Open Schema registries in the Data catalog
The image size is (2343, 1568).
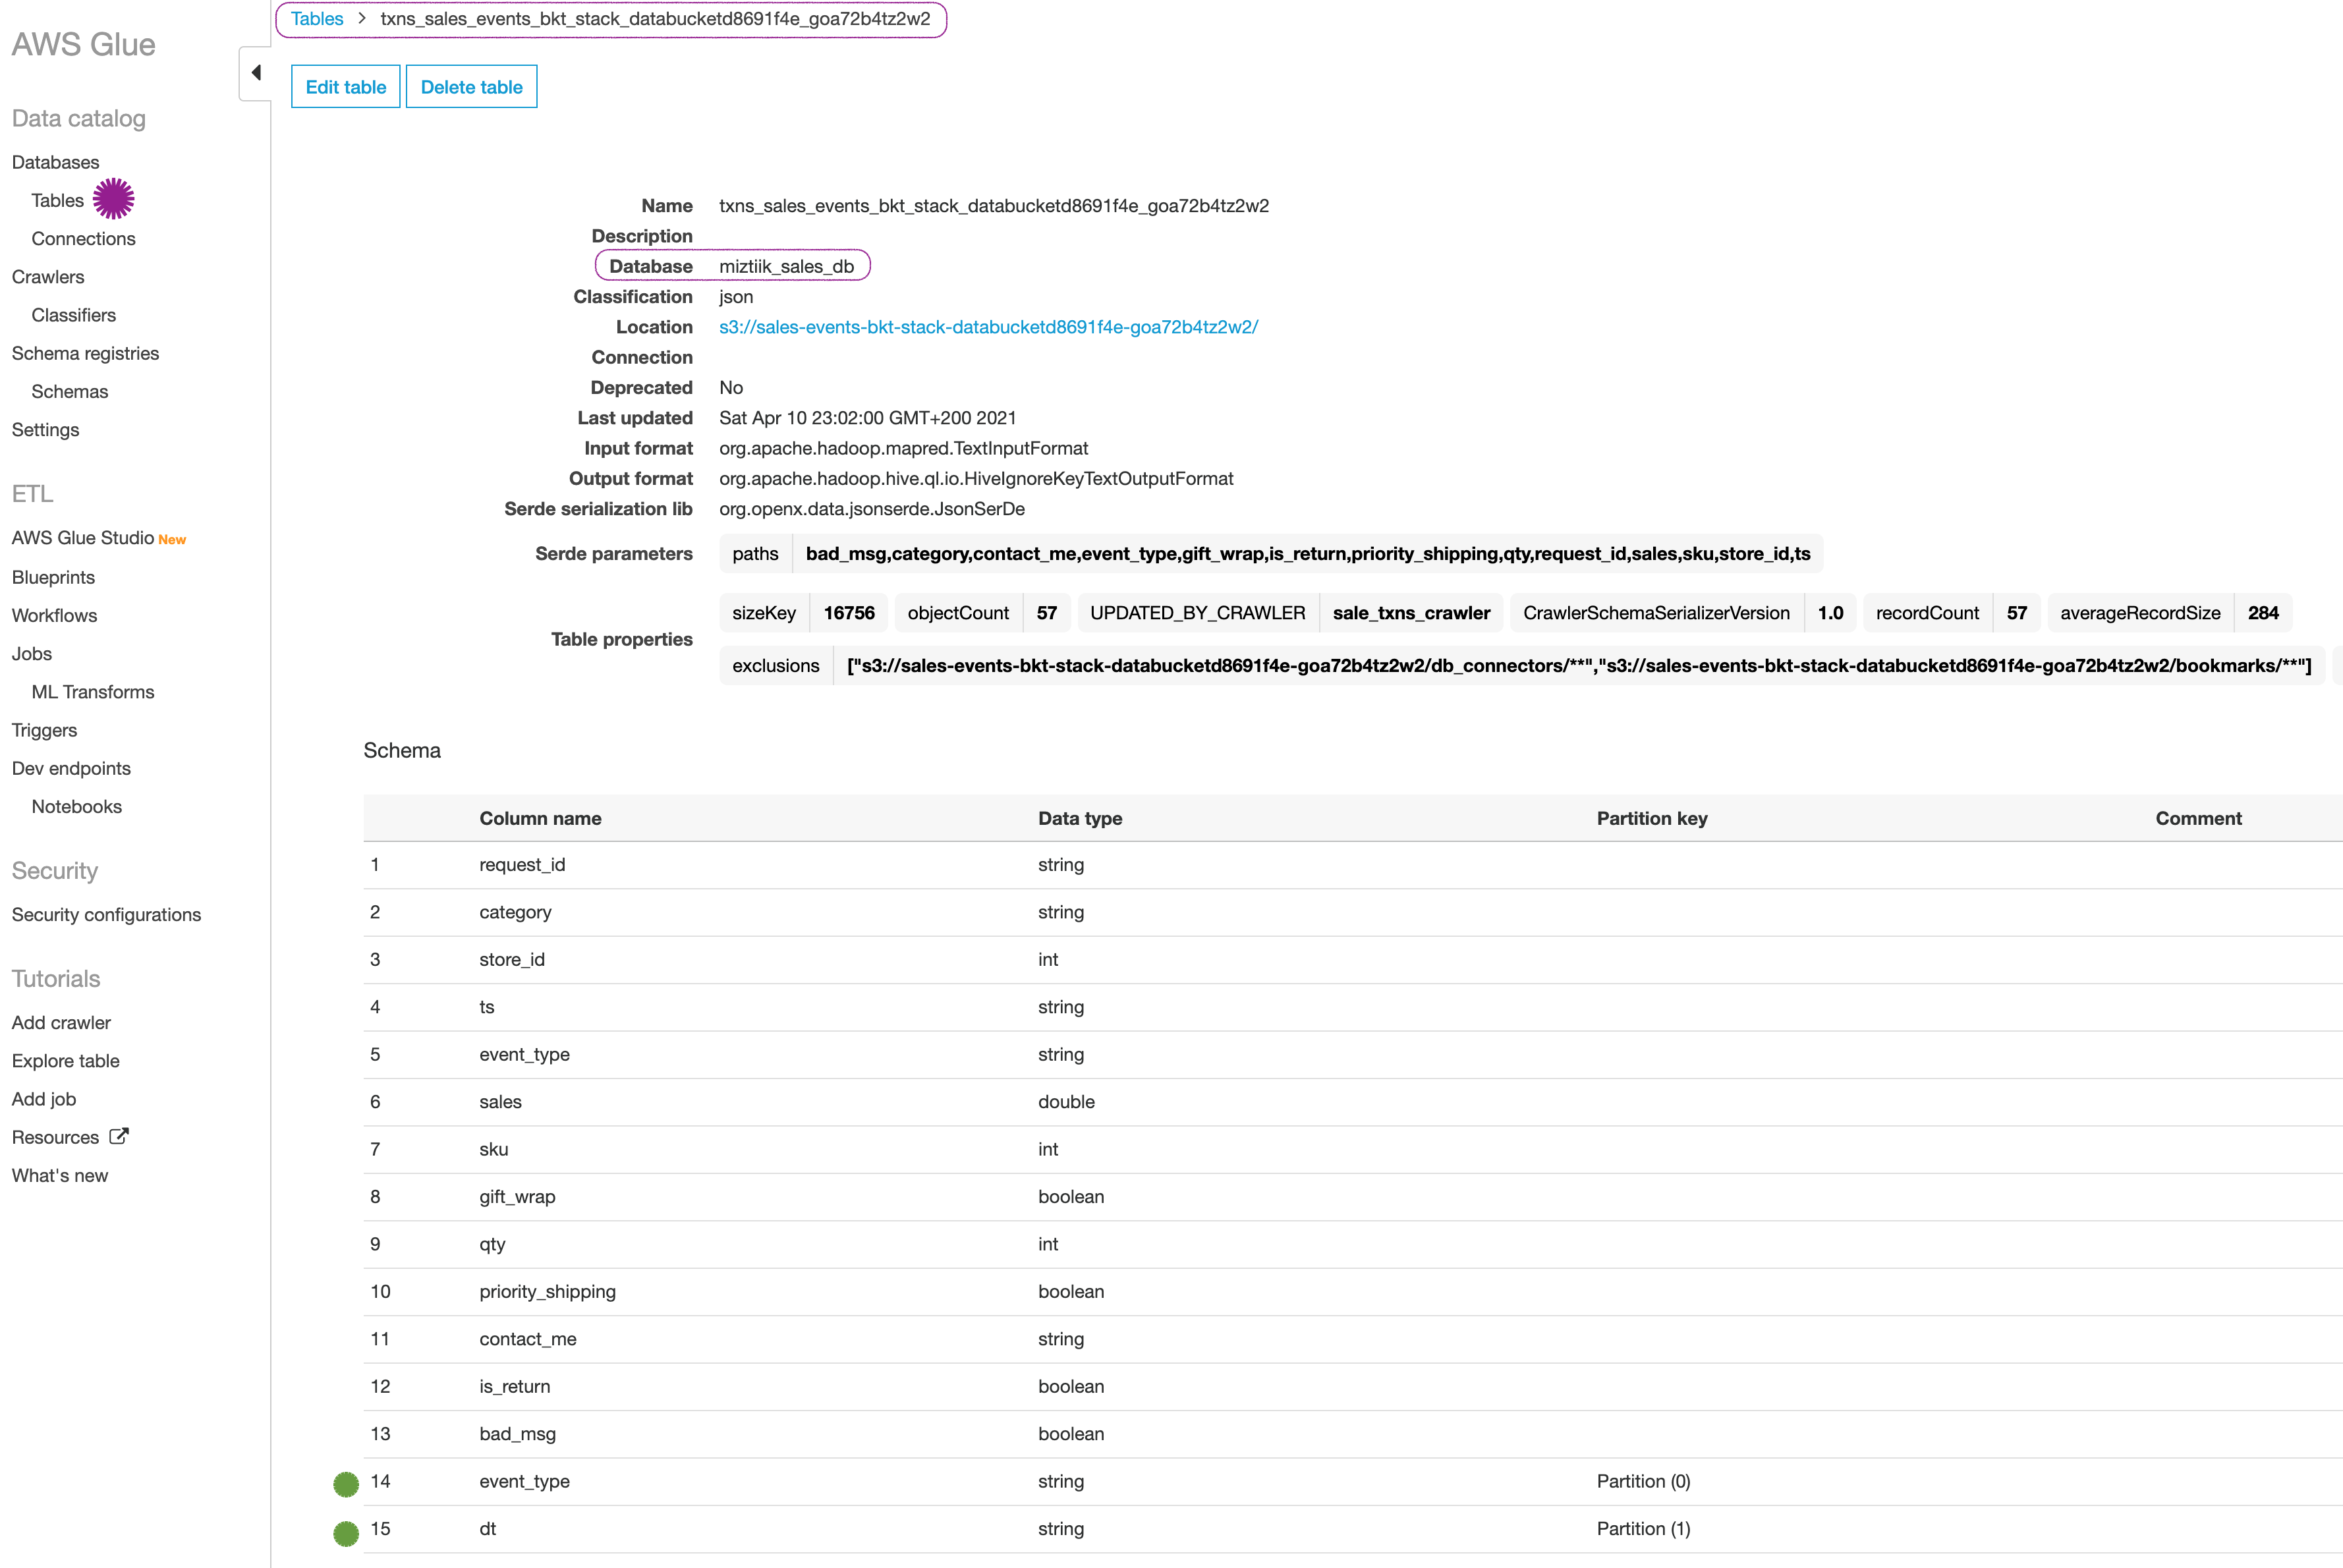[x=85, y=353]
